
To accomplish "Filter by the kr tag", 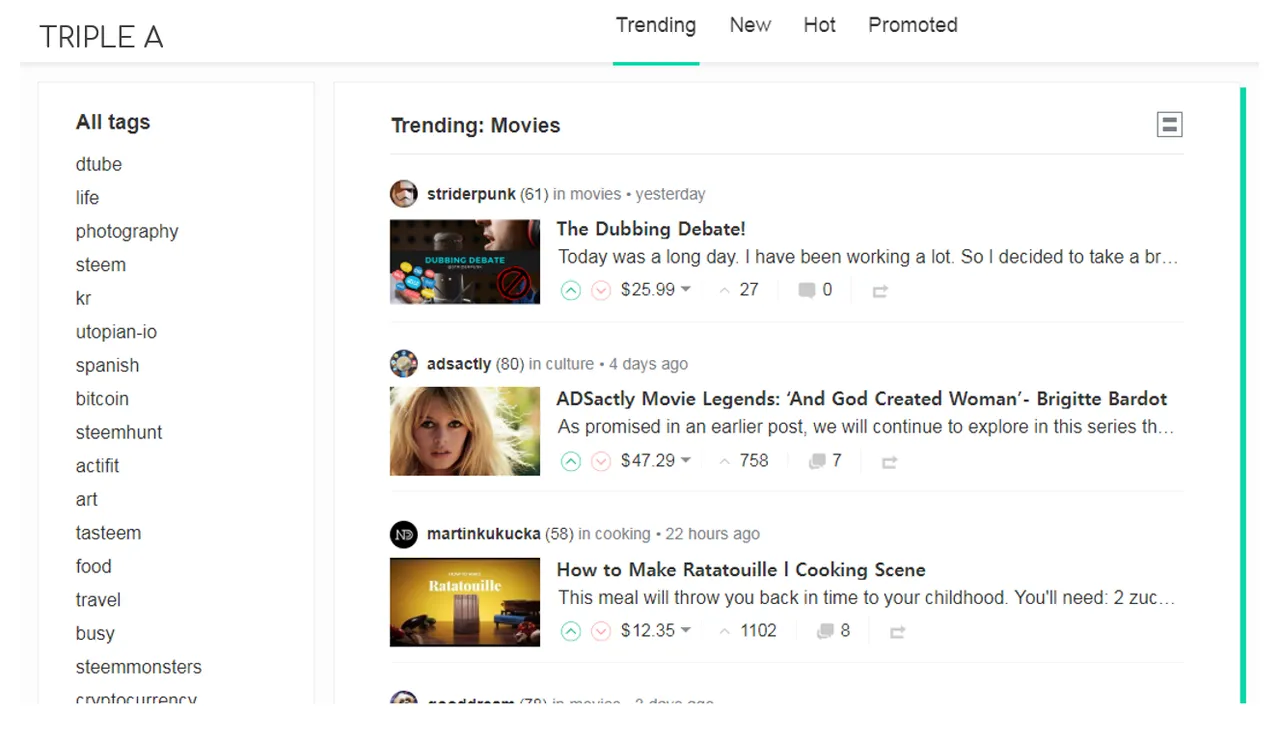I will 83,298.
